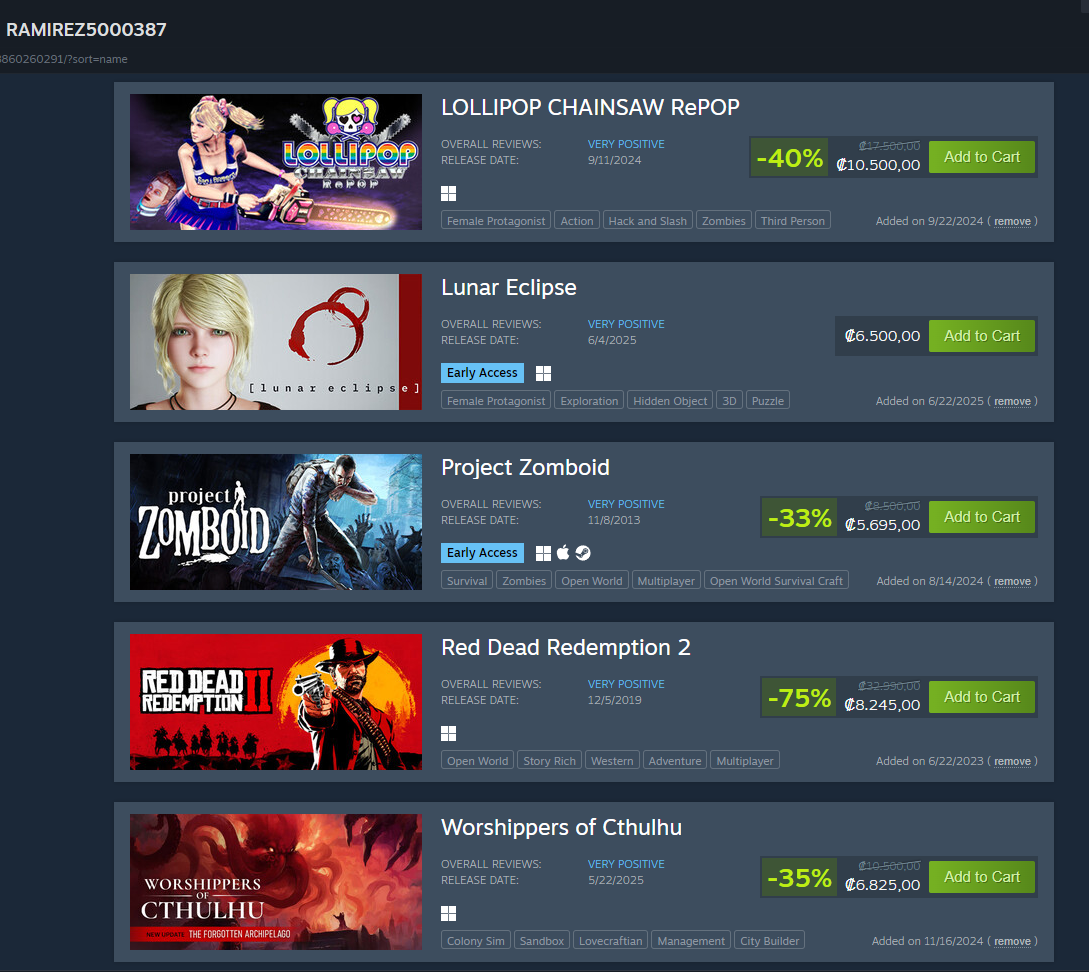Select the Hack and Slash tag
Viewport: 1089px width, 972px height.
pos(647,220)
